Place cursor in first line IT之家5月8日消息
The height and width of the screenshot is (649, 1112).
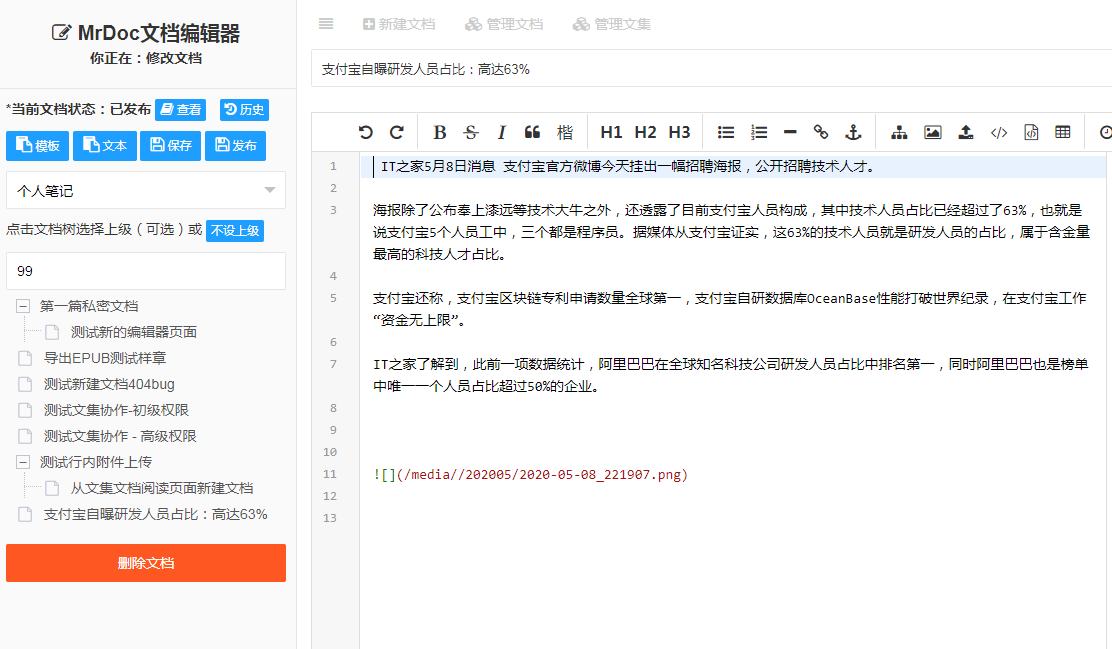[628, 167]
